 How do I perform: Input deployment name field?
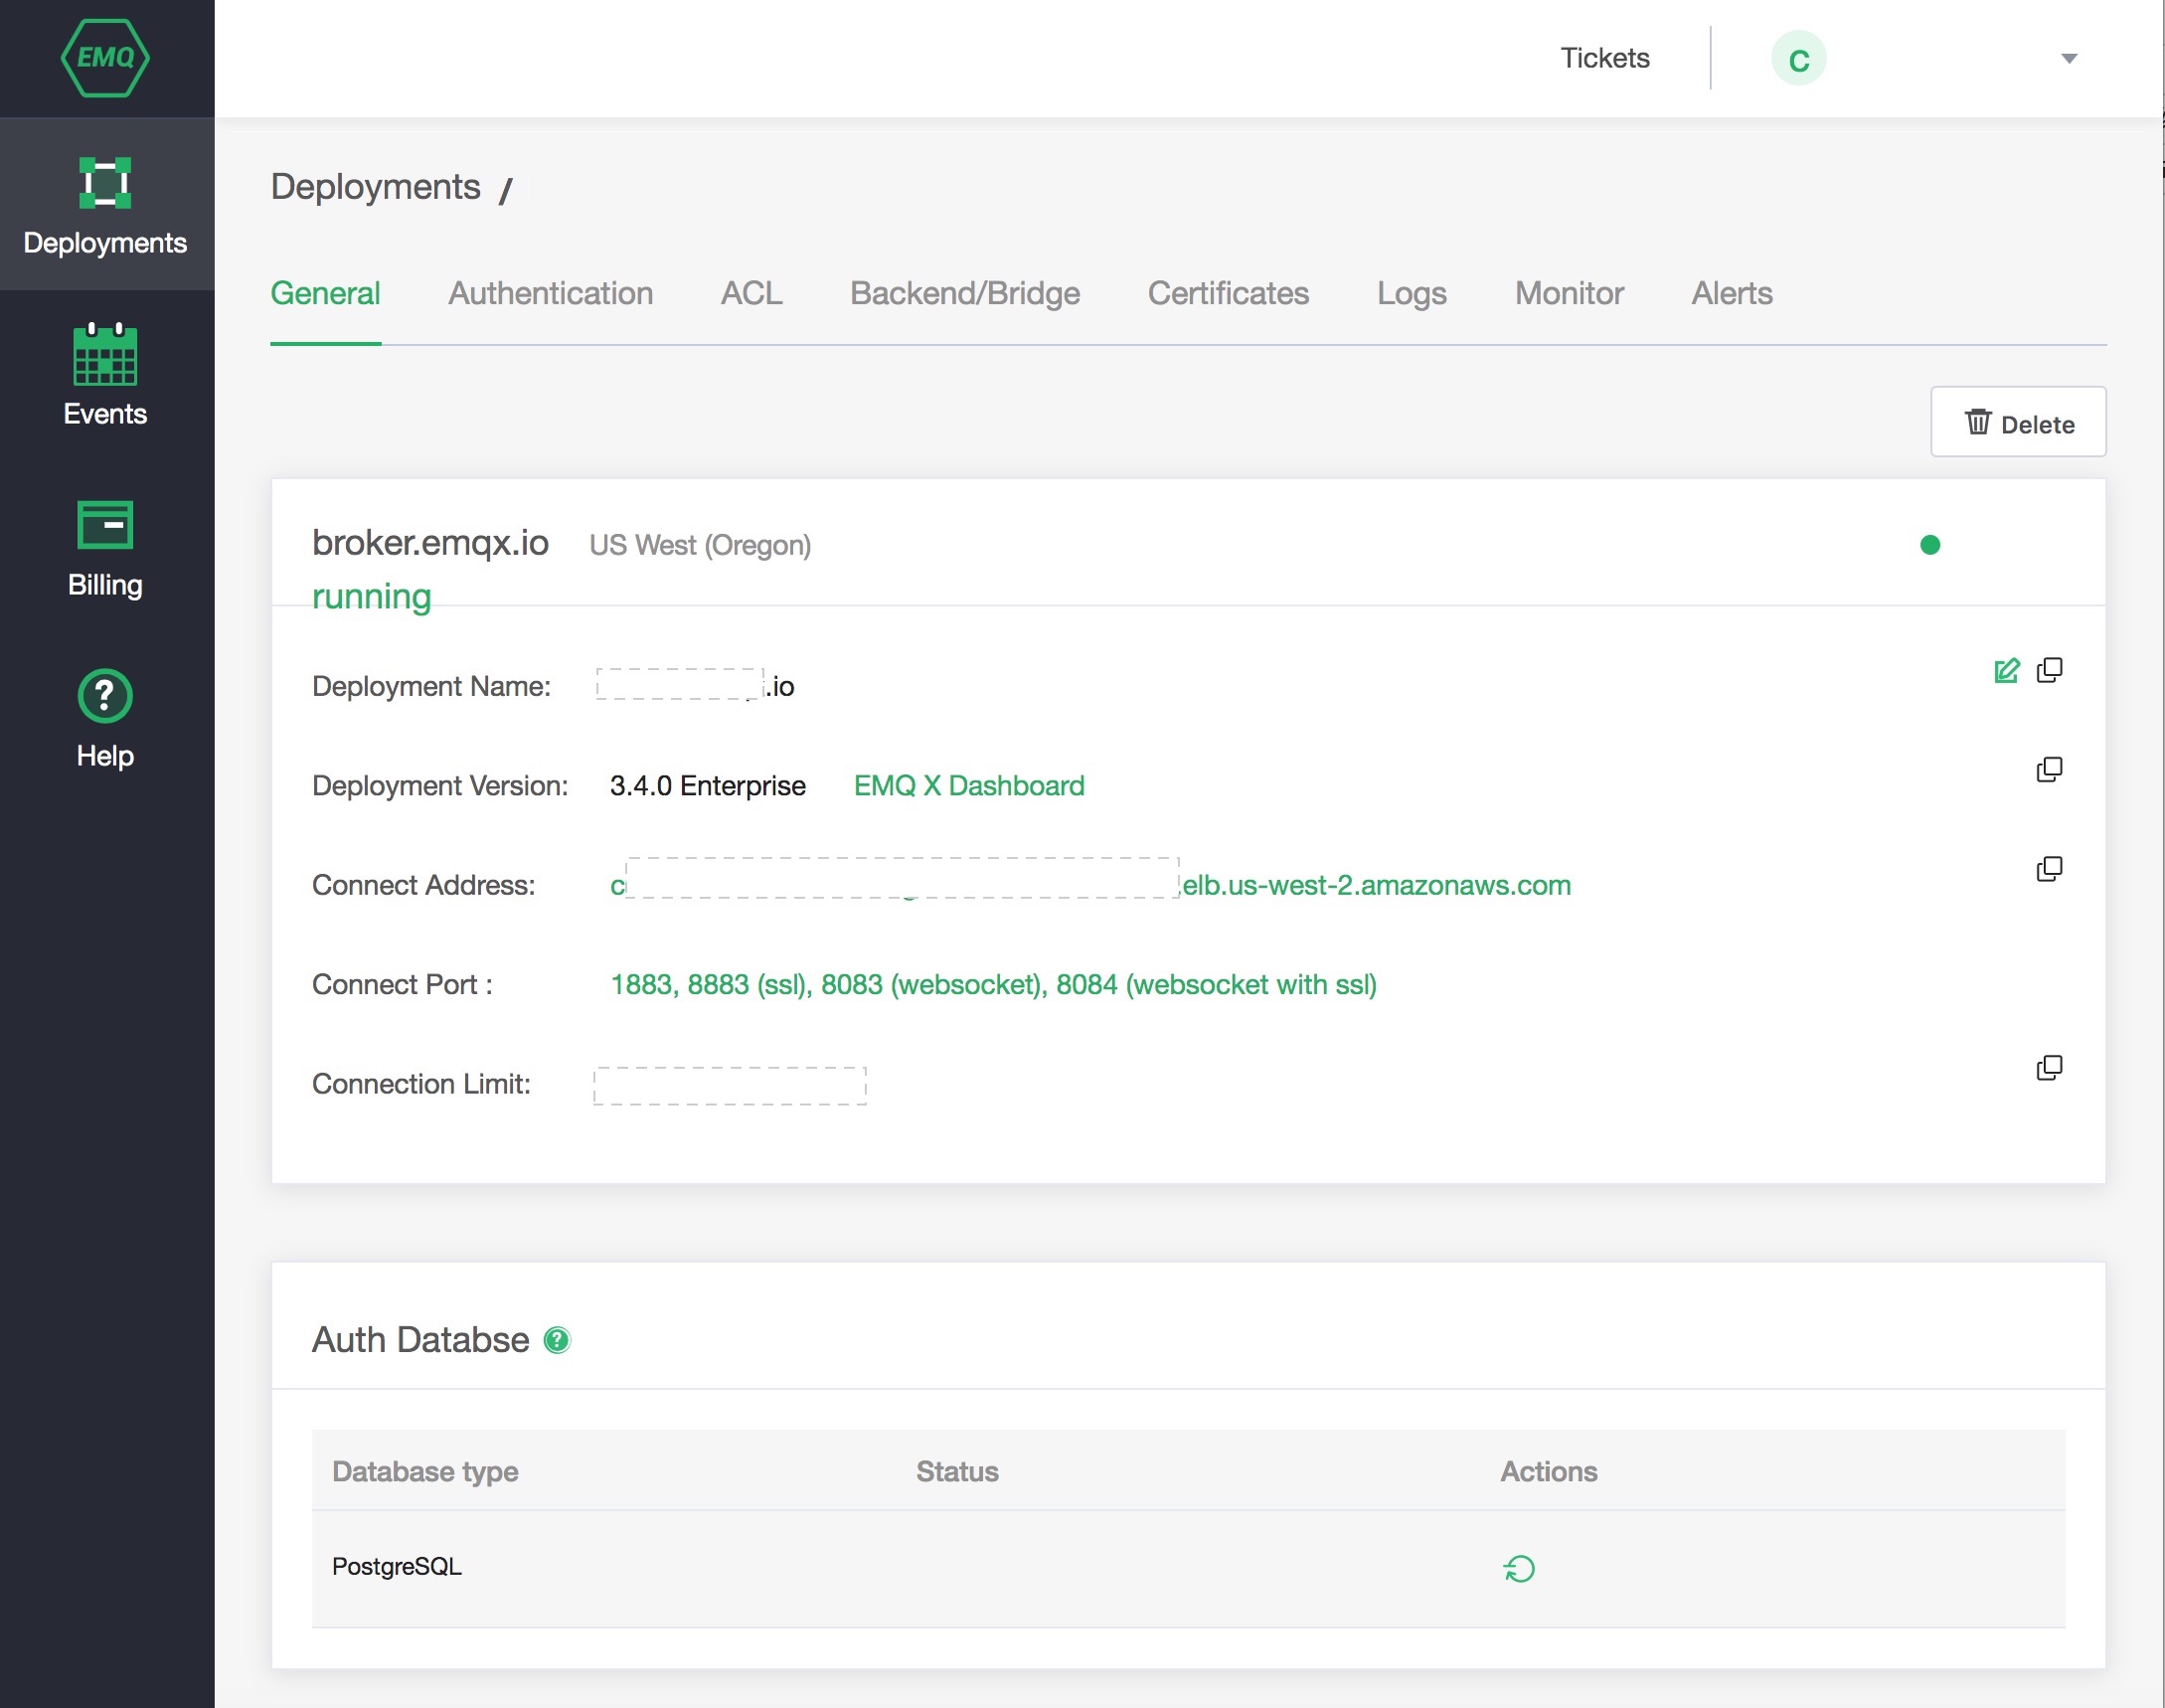684,685
